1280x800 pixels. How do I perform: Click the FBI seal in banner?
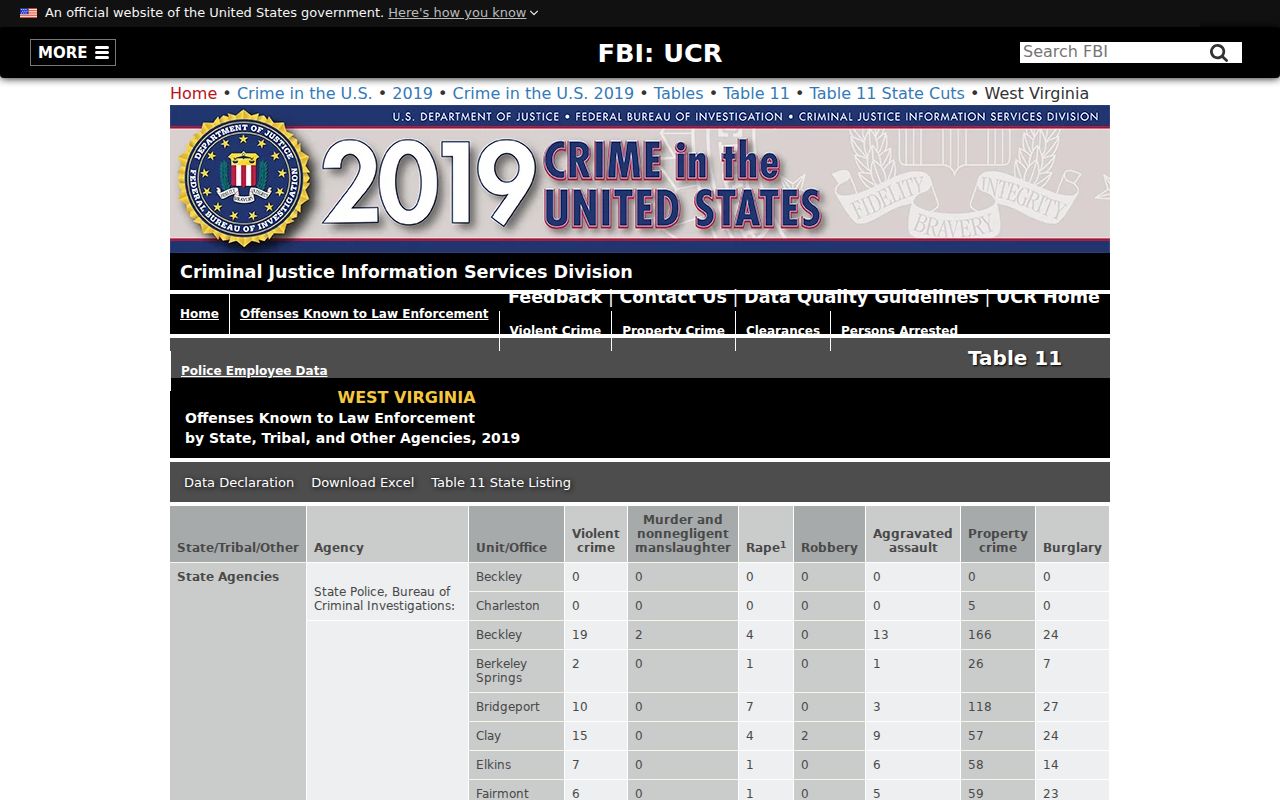coord(244,179)
